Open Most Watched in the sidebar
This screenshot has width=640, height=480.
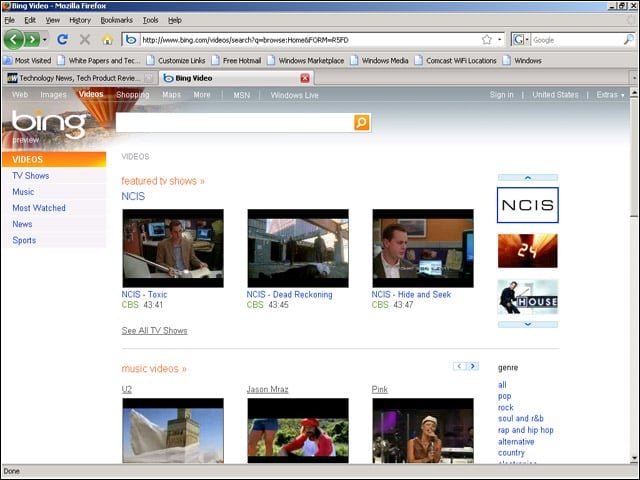tap(39, 208)
